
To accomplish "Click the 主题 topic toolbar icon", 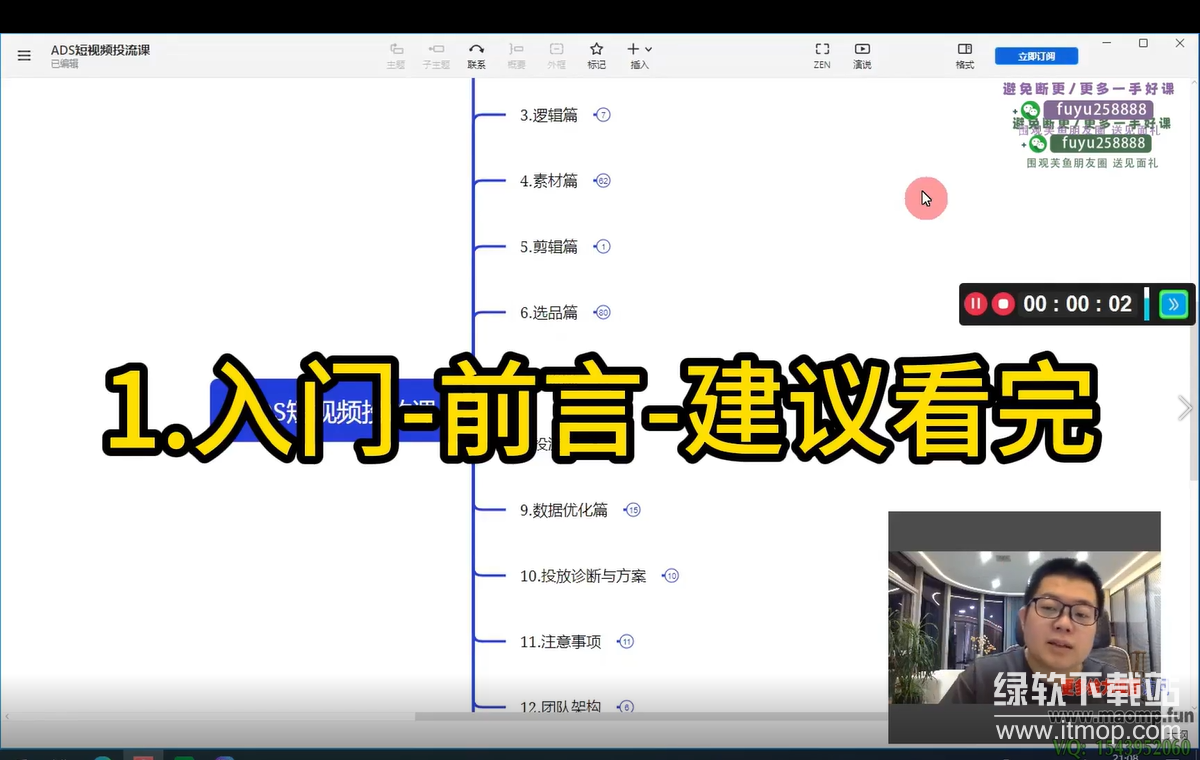I will (396, 55).
